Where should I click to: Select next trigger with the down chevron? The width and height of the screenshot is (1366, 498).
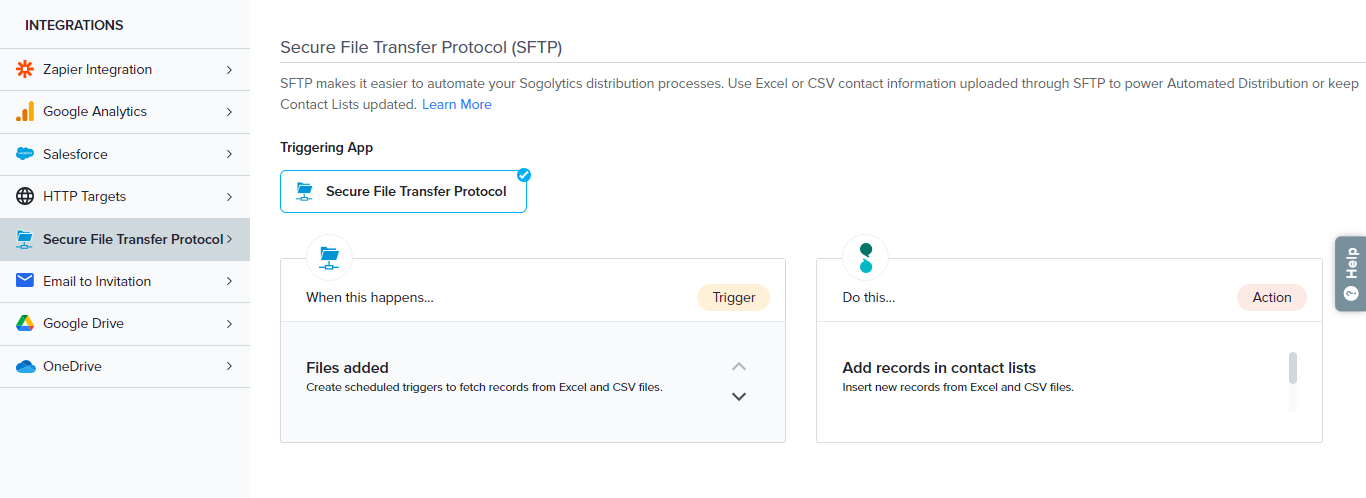739,396
